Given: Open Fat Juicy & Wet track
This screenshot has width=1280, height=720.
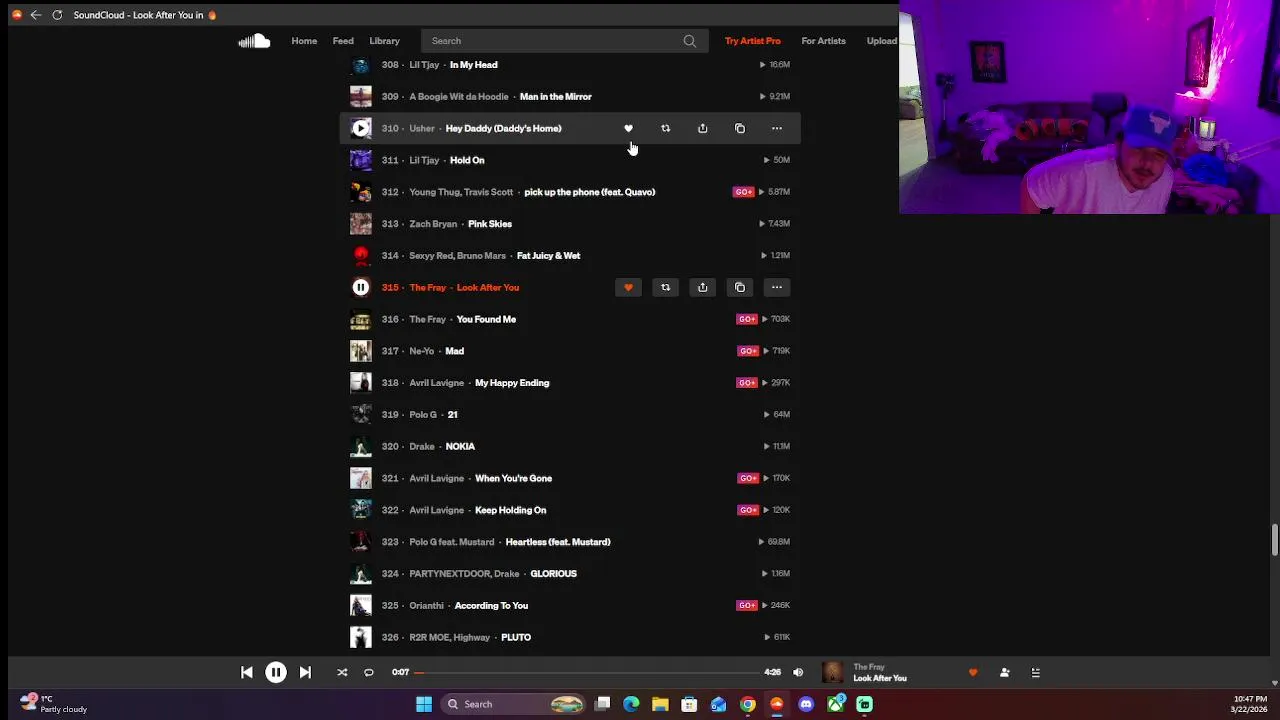Looking at the screenshot, I should (x=548, y=256).
